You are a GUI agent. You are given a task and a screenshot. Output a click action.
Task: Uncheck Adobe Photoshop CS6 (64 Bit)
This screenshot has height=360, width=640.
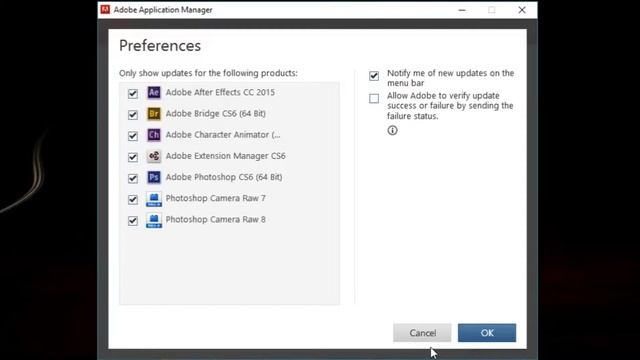(x=133, y=178)
